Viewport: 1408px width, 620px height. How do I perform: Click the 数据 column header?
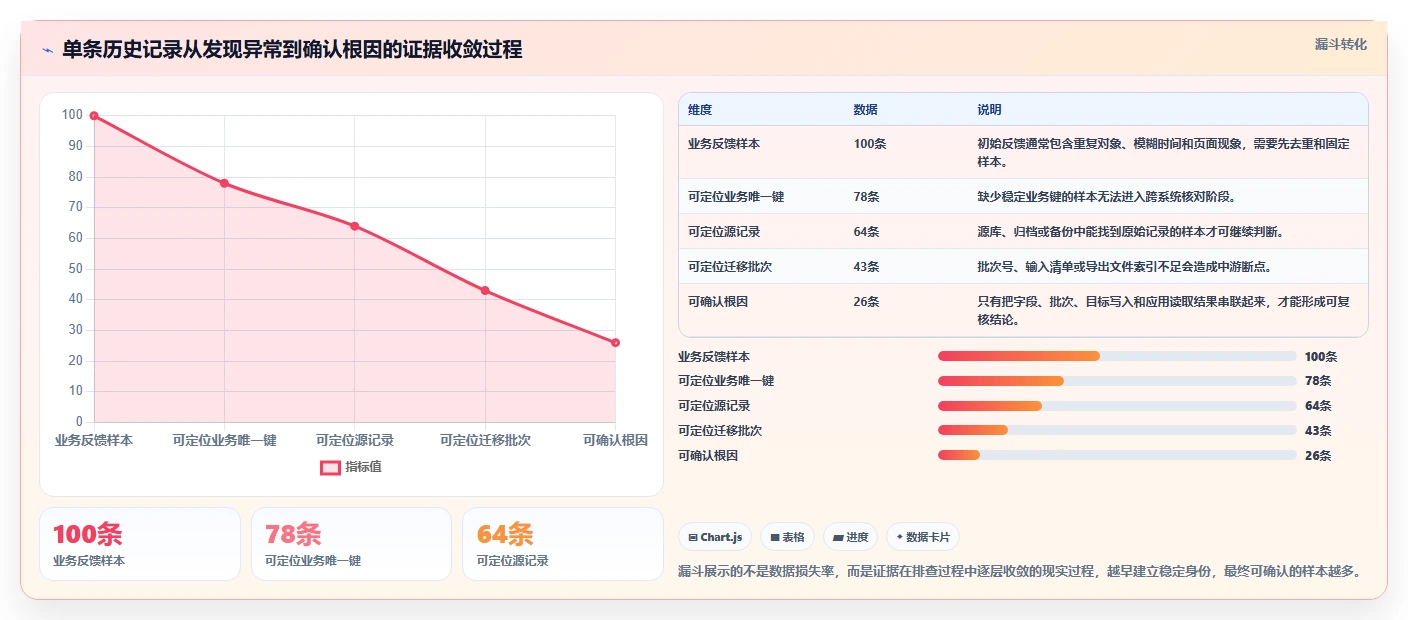[x=866, y=109]
